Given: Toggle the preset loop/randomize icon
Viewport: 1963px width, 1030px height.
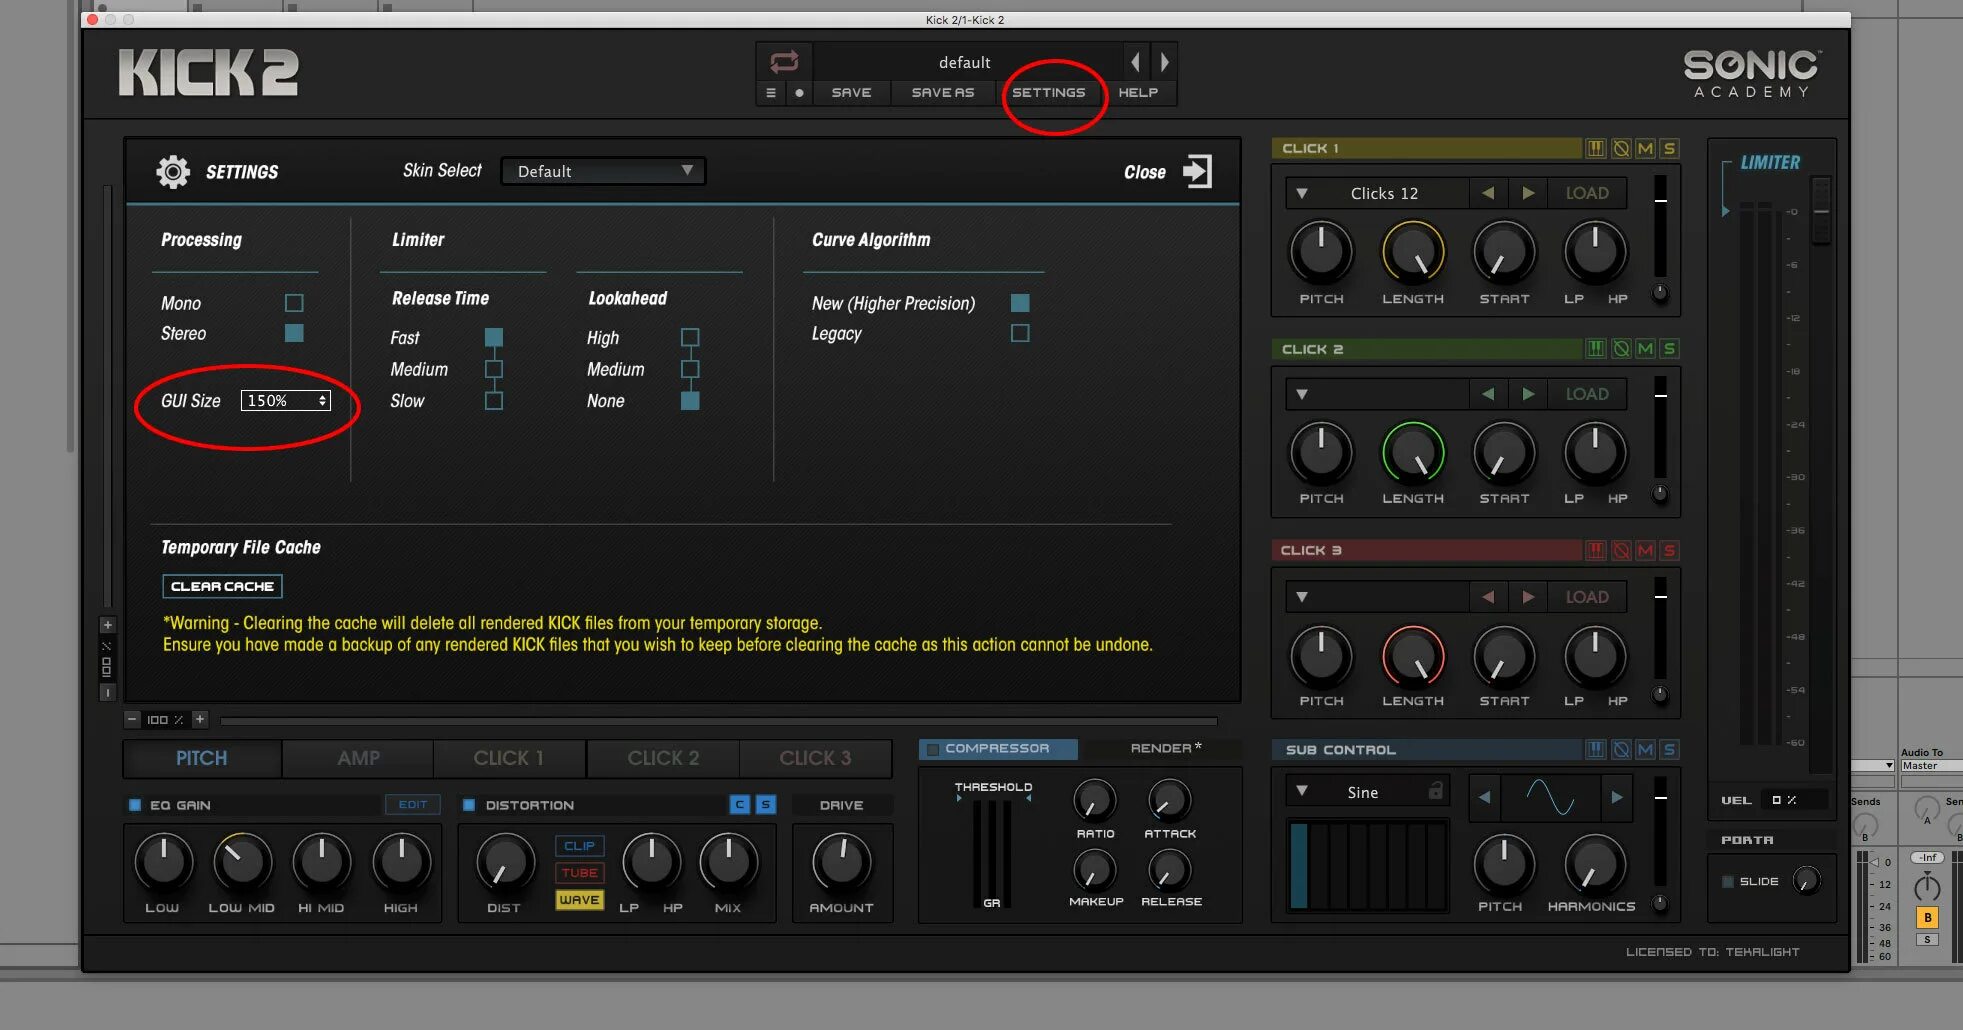Looking at the screenshot, I should tap(784, 62).
